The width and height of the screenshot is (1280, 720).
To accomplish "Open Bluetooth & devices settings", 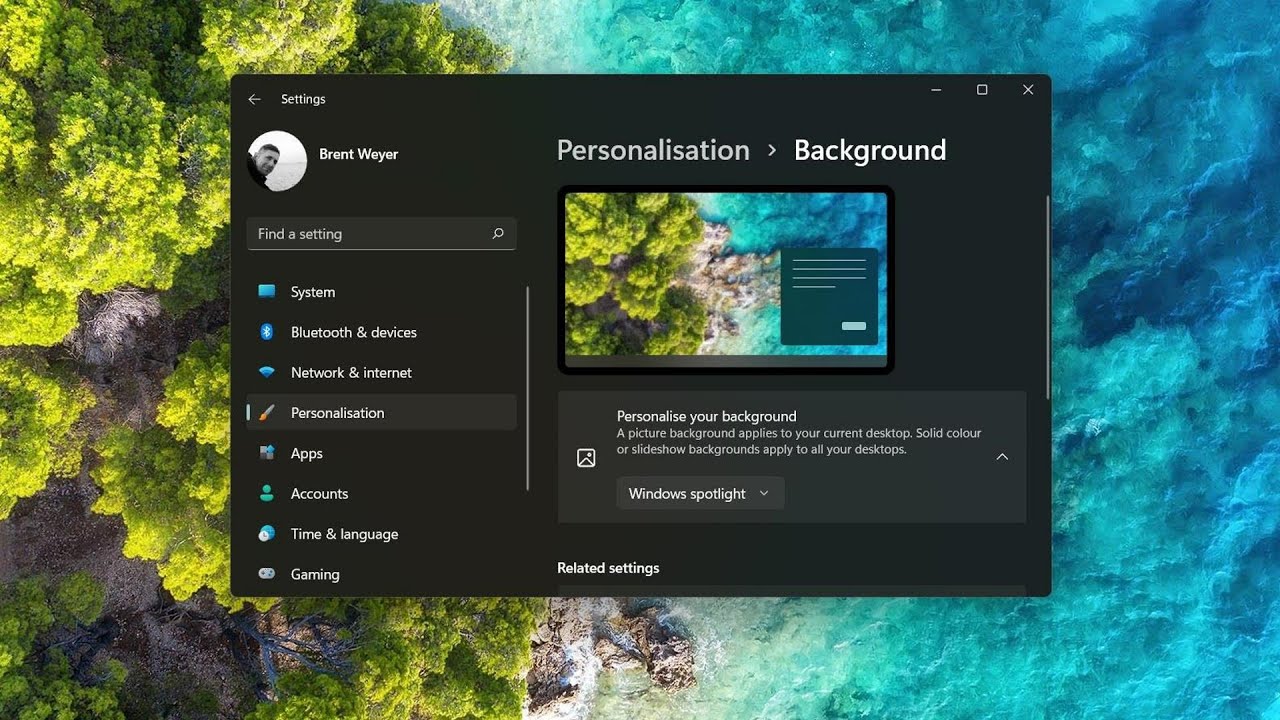I will (x=381, y=332).
